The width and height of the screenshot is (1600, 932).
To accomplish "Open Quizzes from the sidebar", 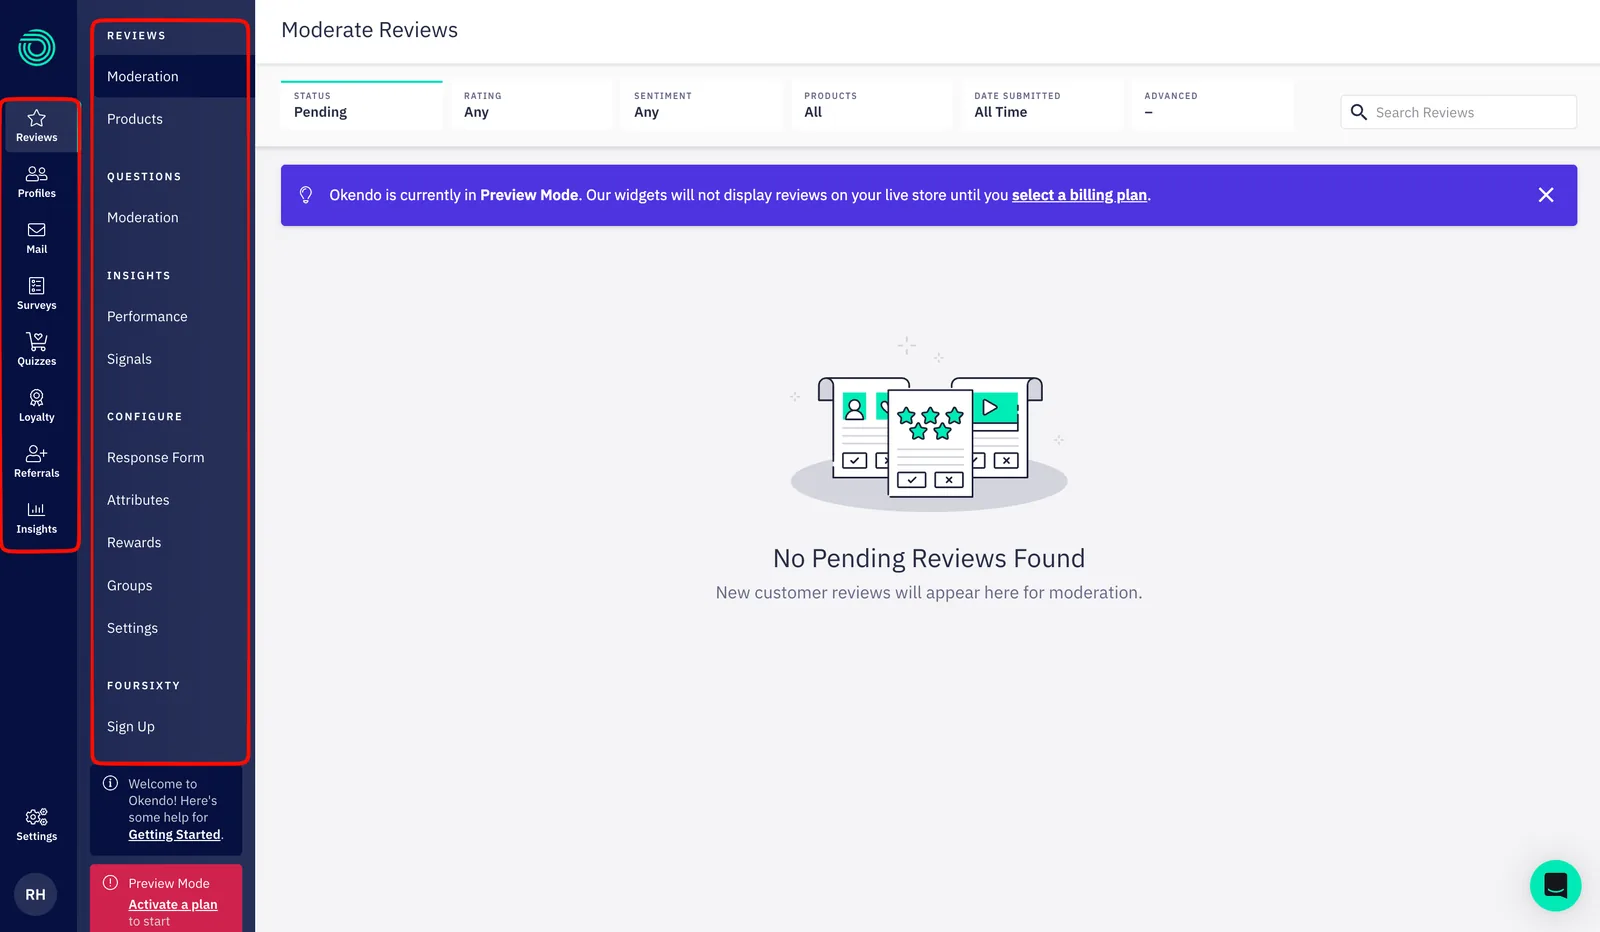I will (37, 350).
